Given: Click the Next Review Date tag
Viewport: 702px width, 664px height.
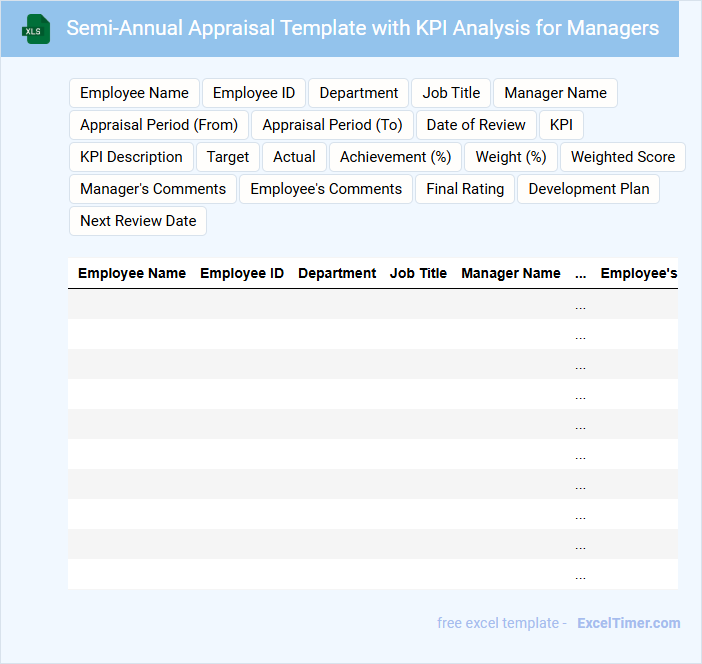Looking at the screenshot, I should click(138, 221).
